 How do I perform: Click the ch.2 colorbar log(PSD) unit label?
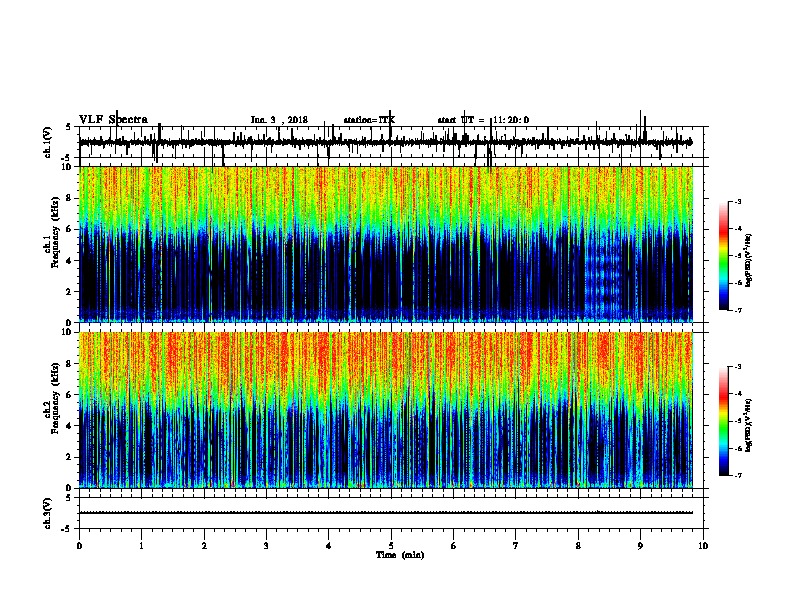coord(749,425)
